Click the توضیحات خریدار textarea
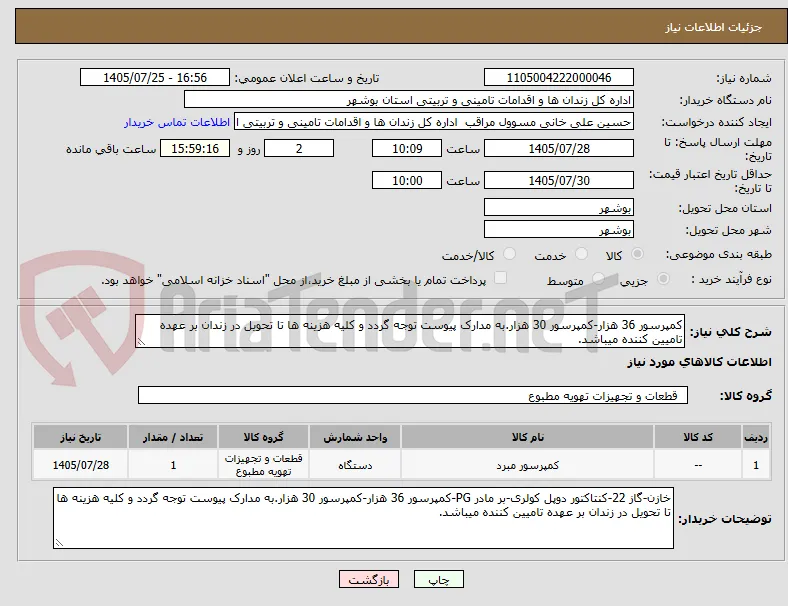The width and height of the screenshot is (788, 606). [363, 518]
